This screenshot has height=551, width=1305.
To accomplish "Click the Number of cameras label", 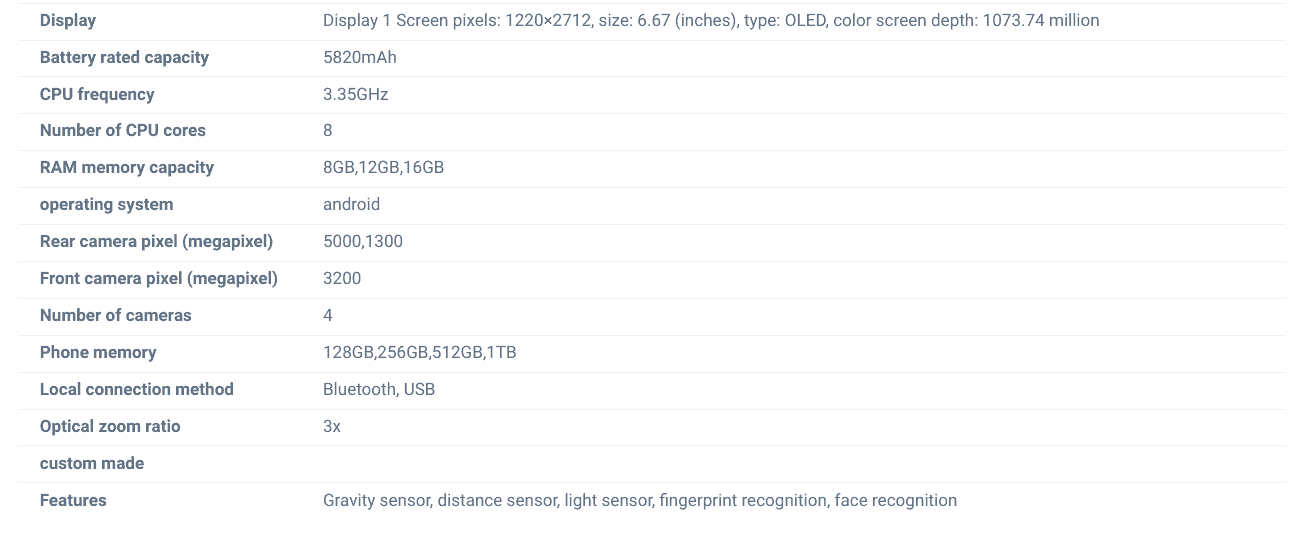I will pos(115,315).
